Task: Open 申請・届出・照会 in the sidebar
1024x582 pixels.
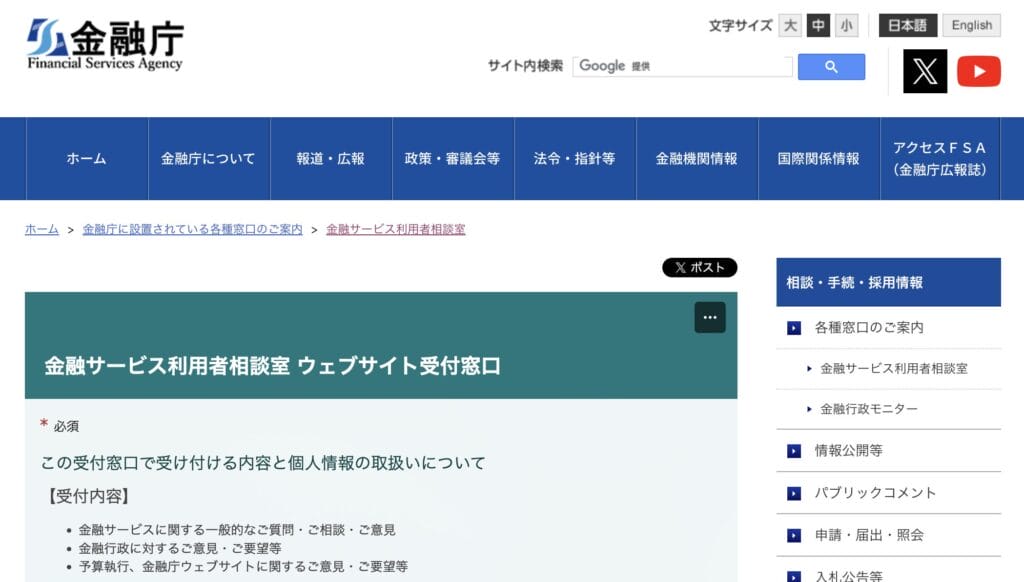Action: [x=868, y=535]
